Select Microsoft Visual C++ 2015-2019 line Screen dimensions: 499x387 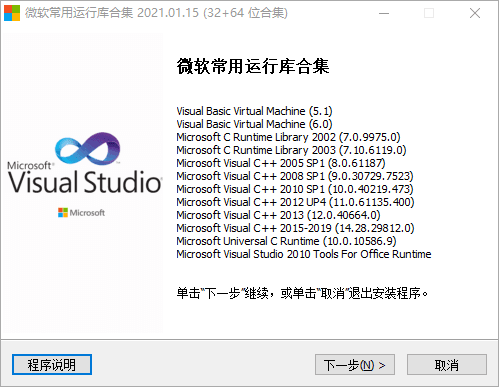pyautogui.click(x=295, y=228)
